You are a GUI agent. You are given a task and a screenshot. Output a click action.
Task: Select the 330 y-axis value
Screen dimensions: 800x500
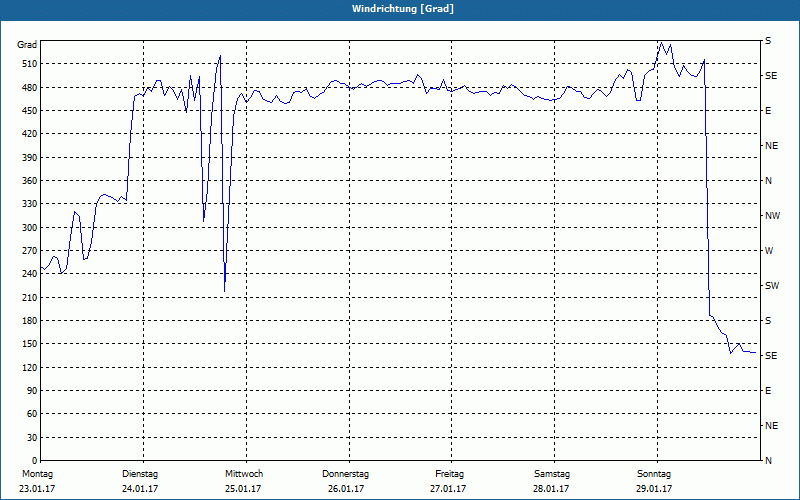point(30,204)
